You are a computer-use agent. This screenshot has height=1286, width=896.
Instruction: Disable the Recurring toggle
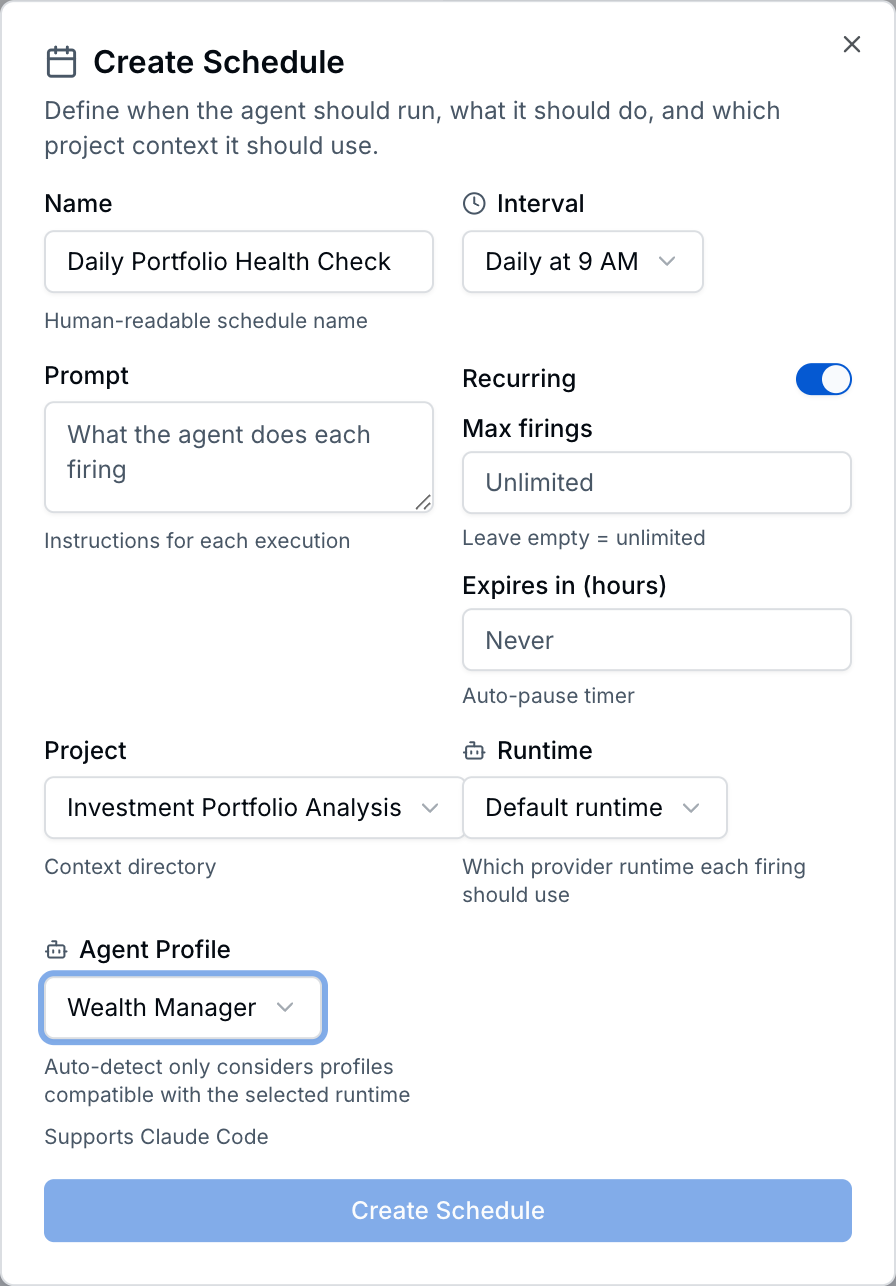pyautogui.click(x=823, y=379)
